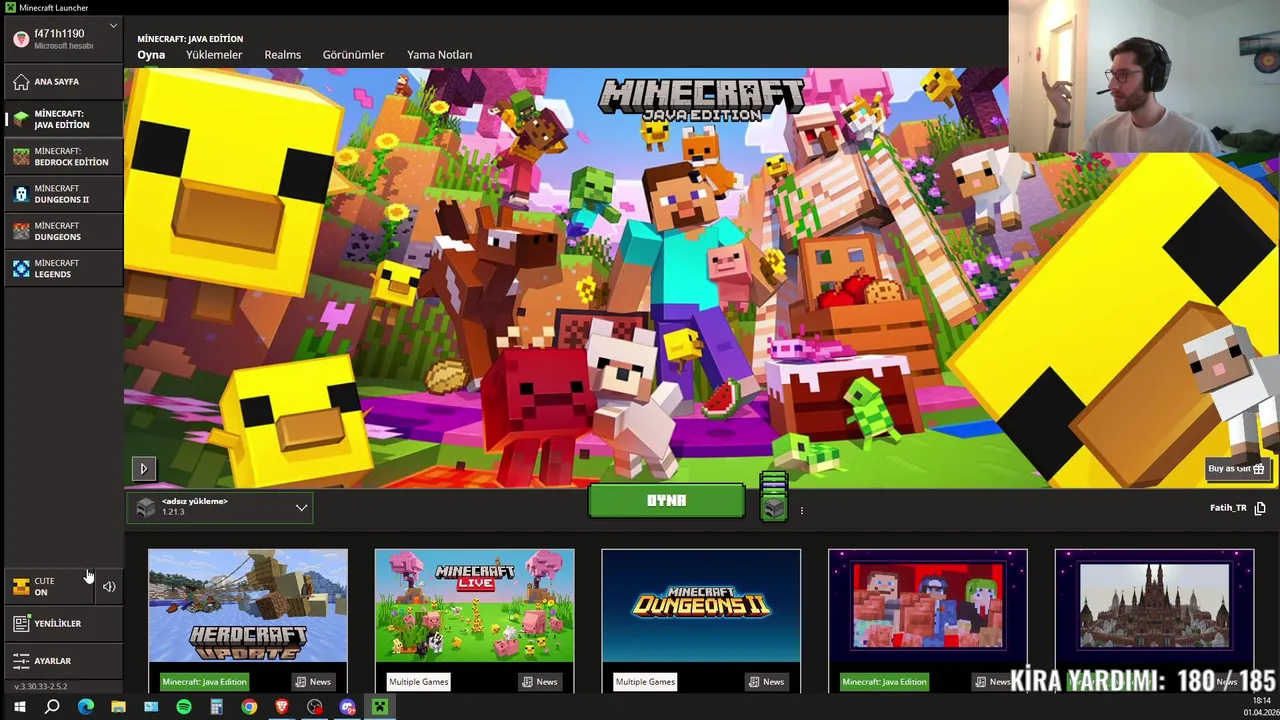Open the Minecraft Live news thumbnail
The image size is (1280, 720).
(x=475, y=605)
